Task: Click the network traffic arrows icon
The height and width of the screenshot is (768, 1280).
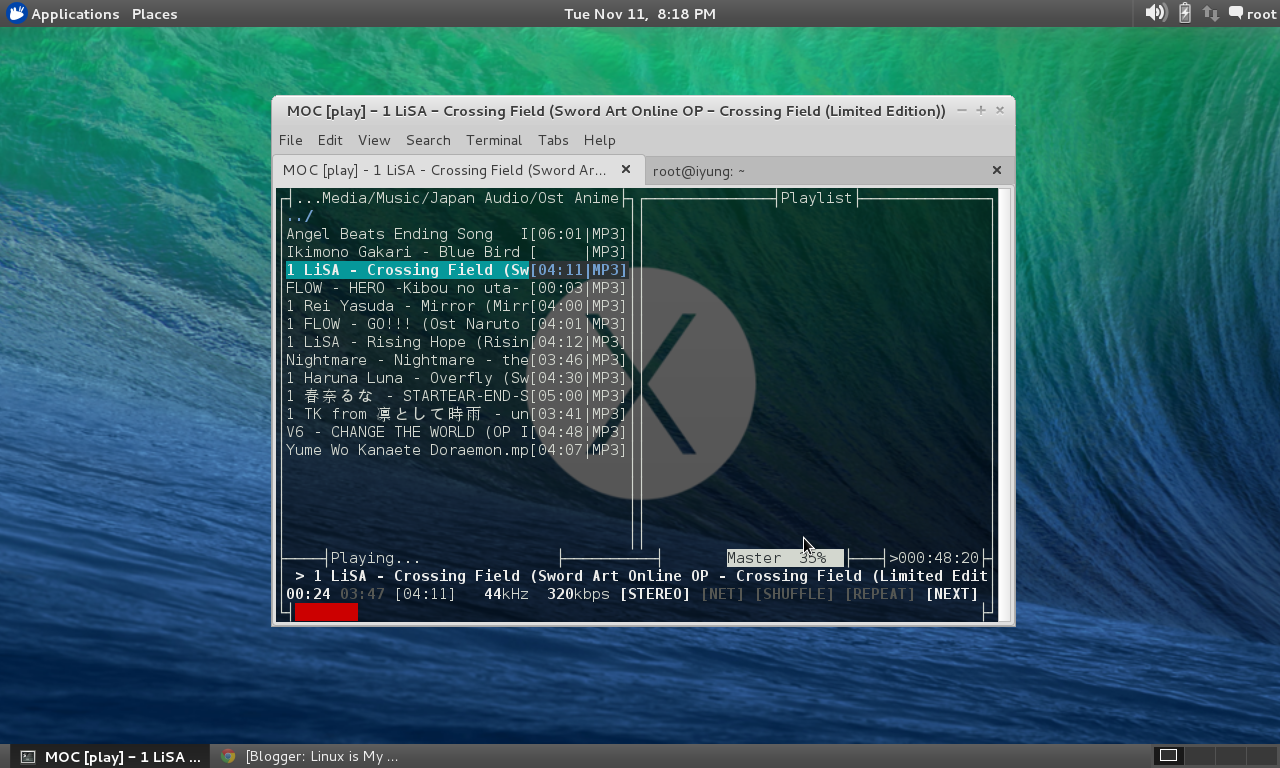Action: point(1209,13)
